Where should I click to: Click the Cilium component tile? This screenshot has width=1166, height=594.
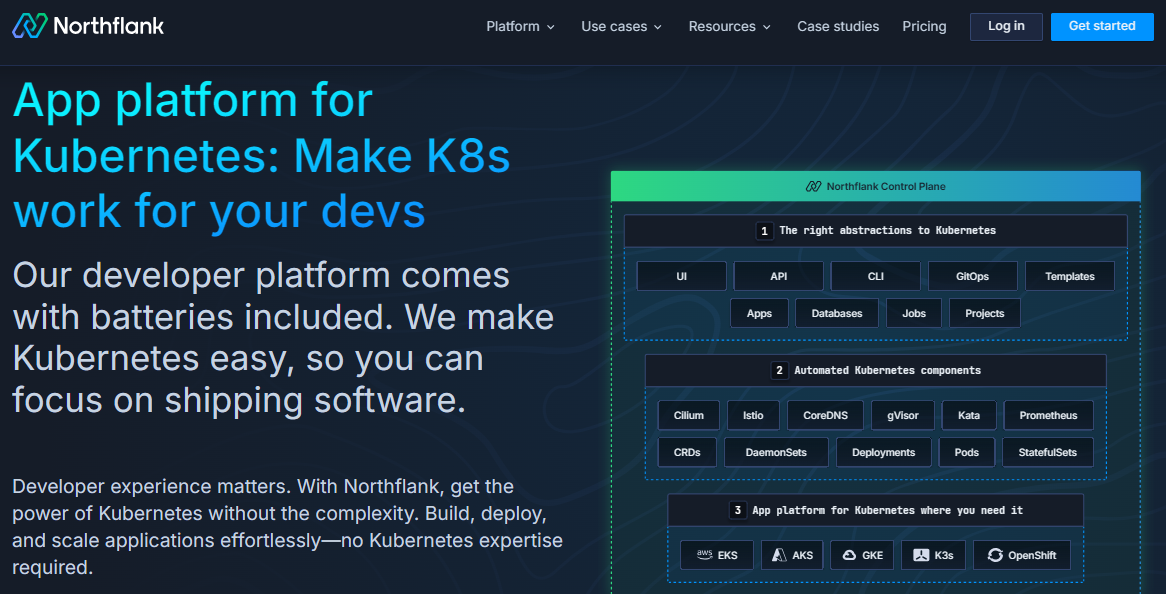[689, 415]
